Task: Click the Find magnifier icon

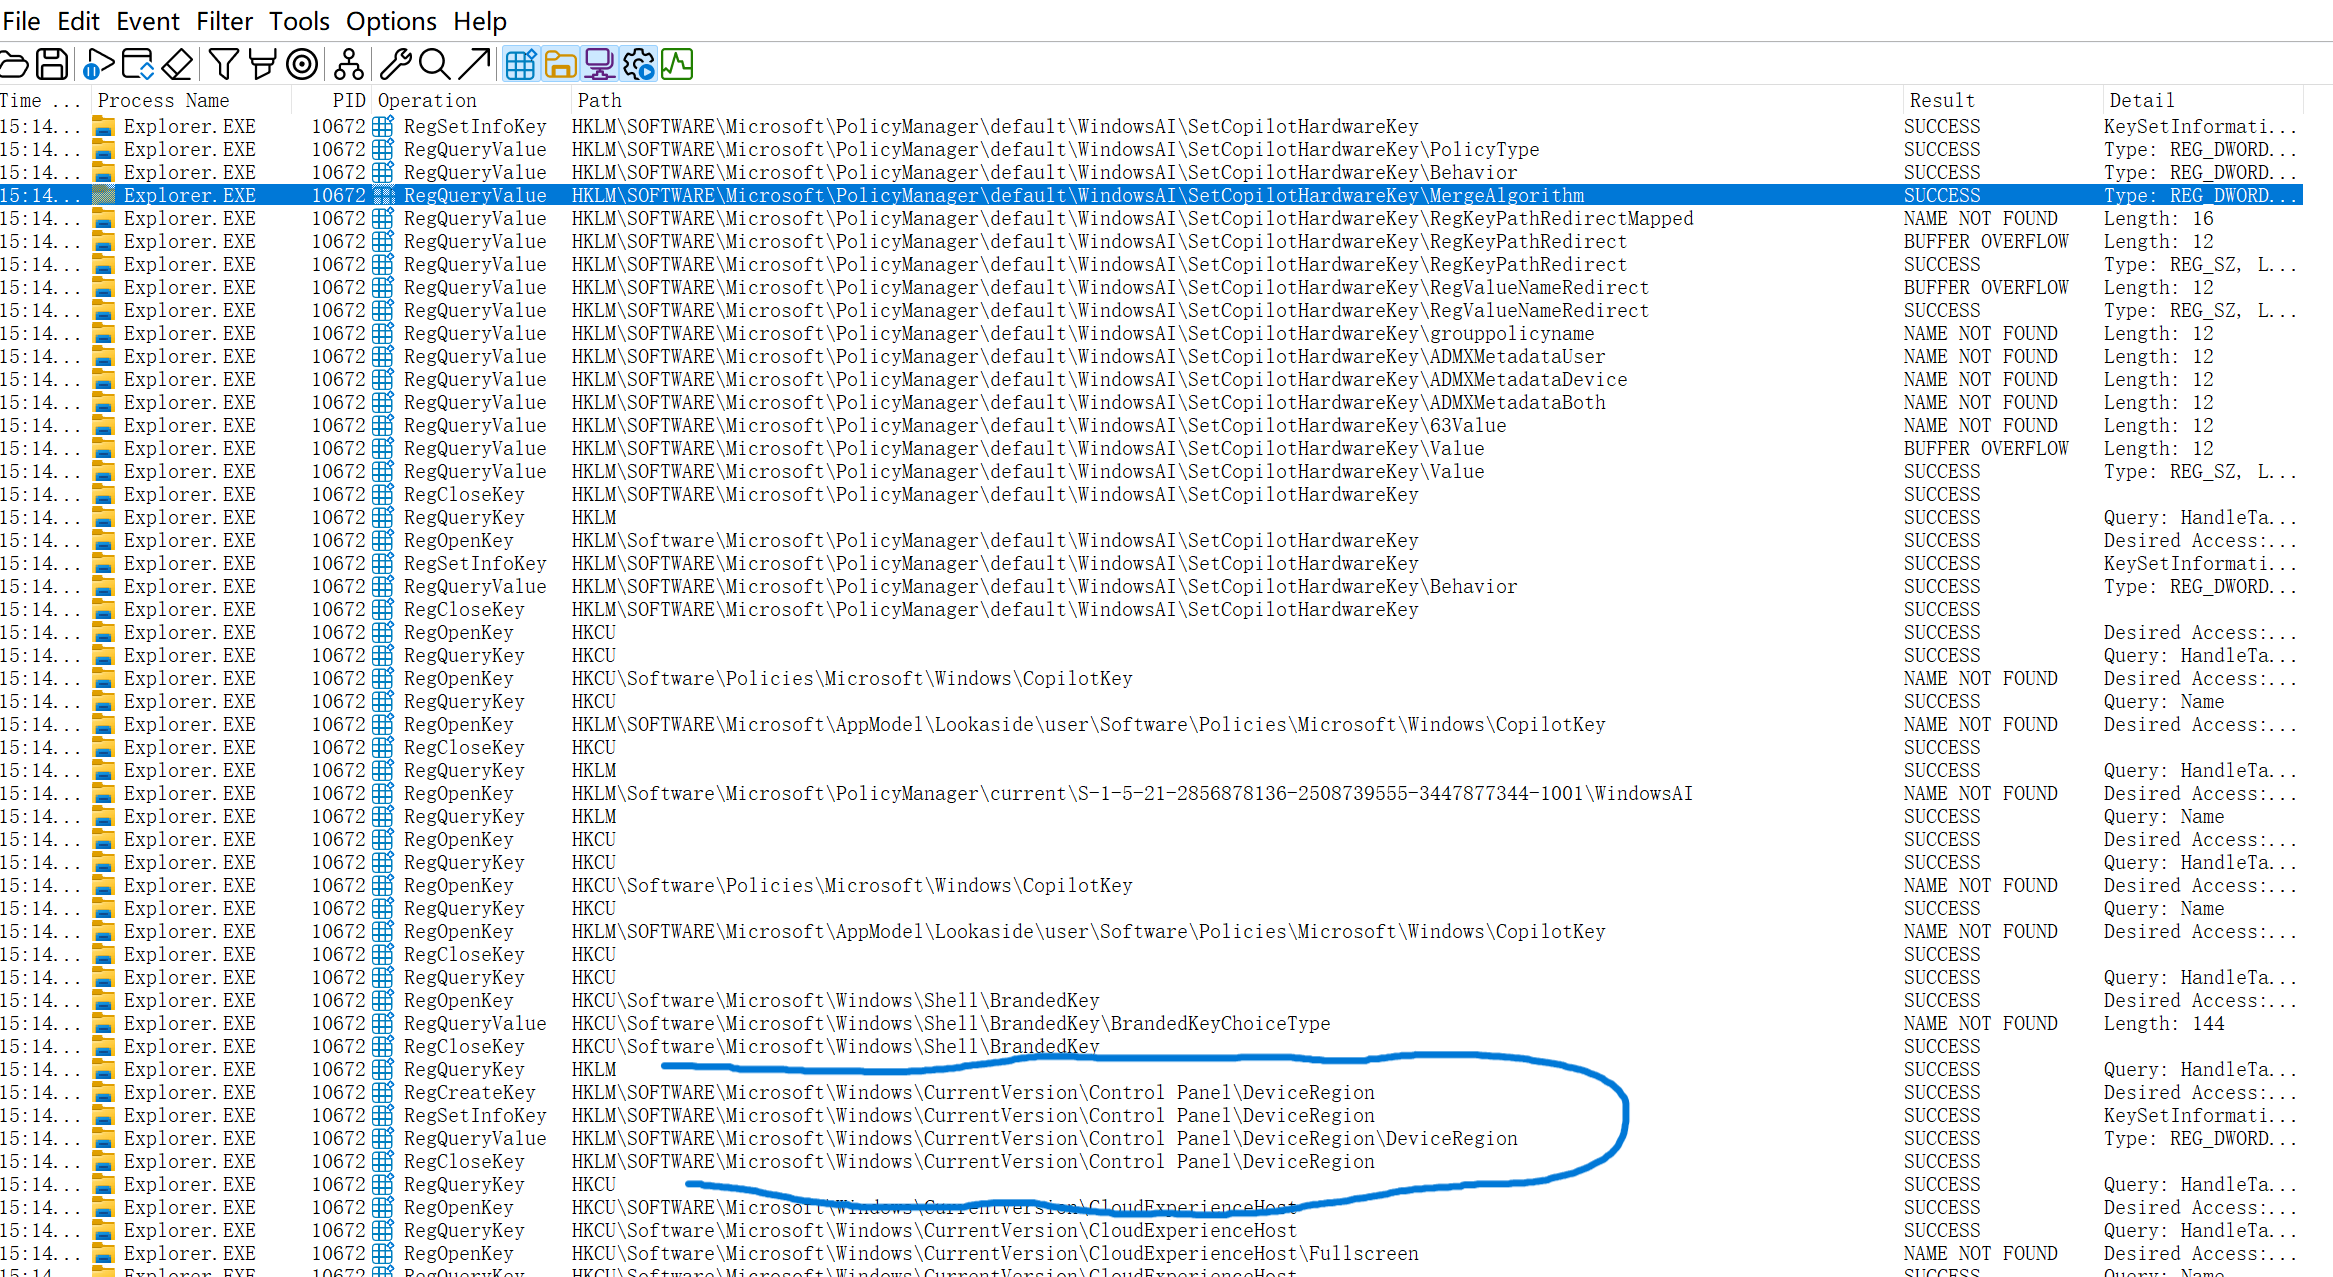Action: (x=434, y=65)
